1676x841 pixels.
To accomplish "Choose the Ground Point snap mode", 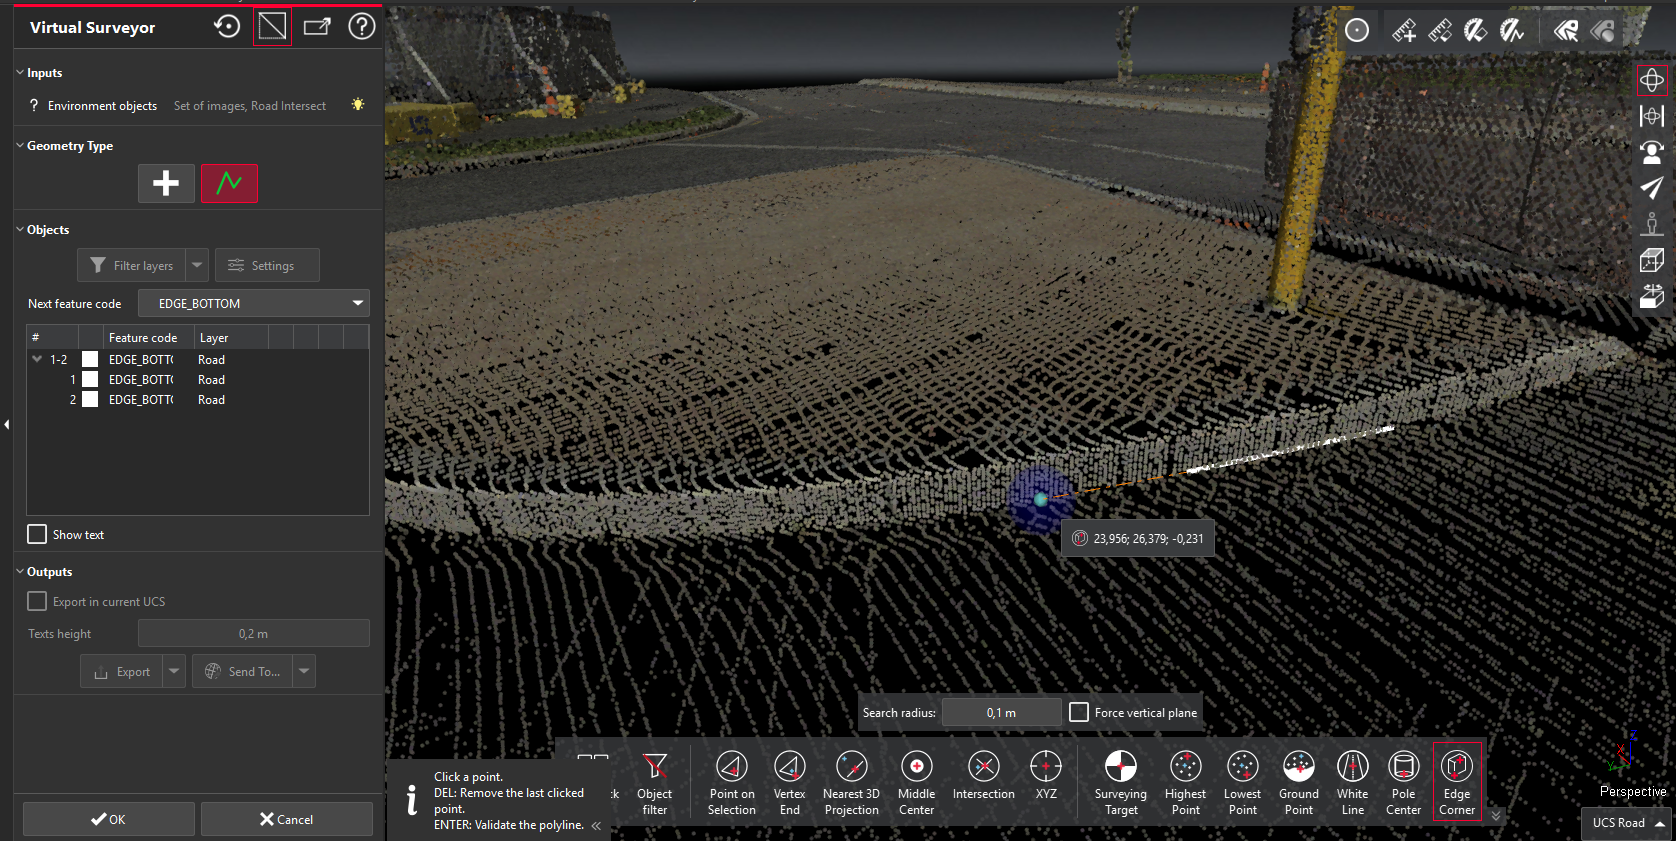I will [x=1298, y=782].
